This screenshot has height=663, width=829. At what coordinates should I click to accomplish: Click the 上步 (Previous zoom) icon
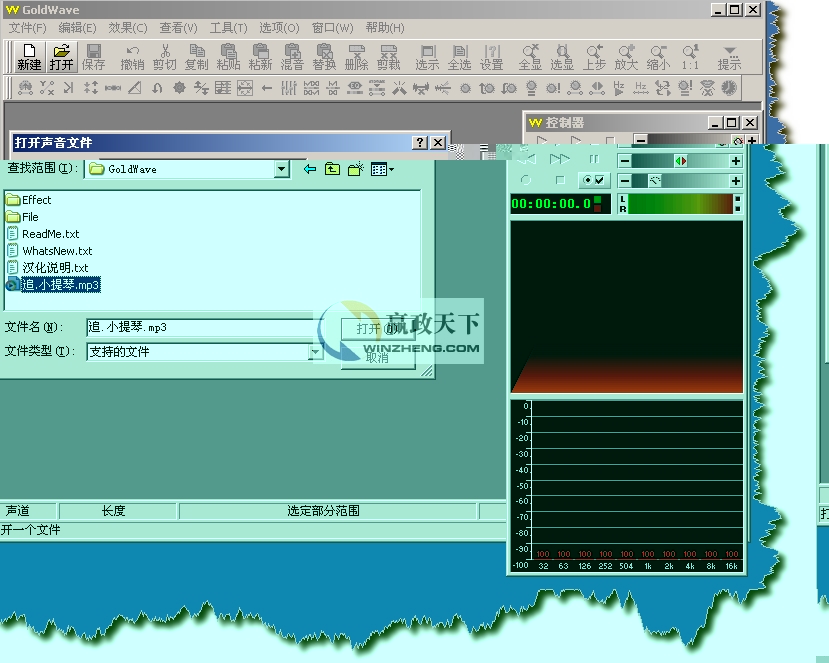coord(594,57)
